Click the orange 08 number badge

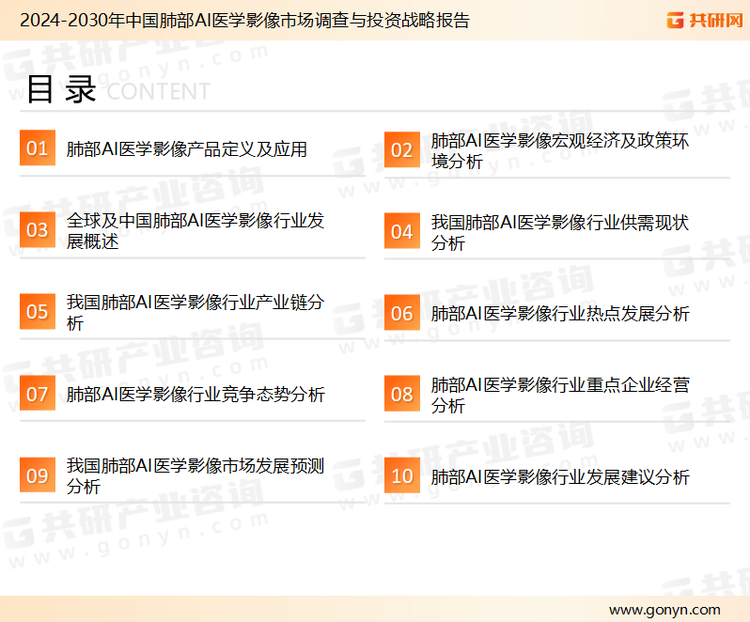pos(402,394)
